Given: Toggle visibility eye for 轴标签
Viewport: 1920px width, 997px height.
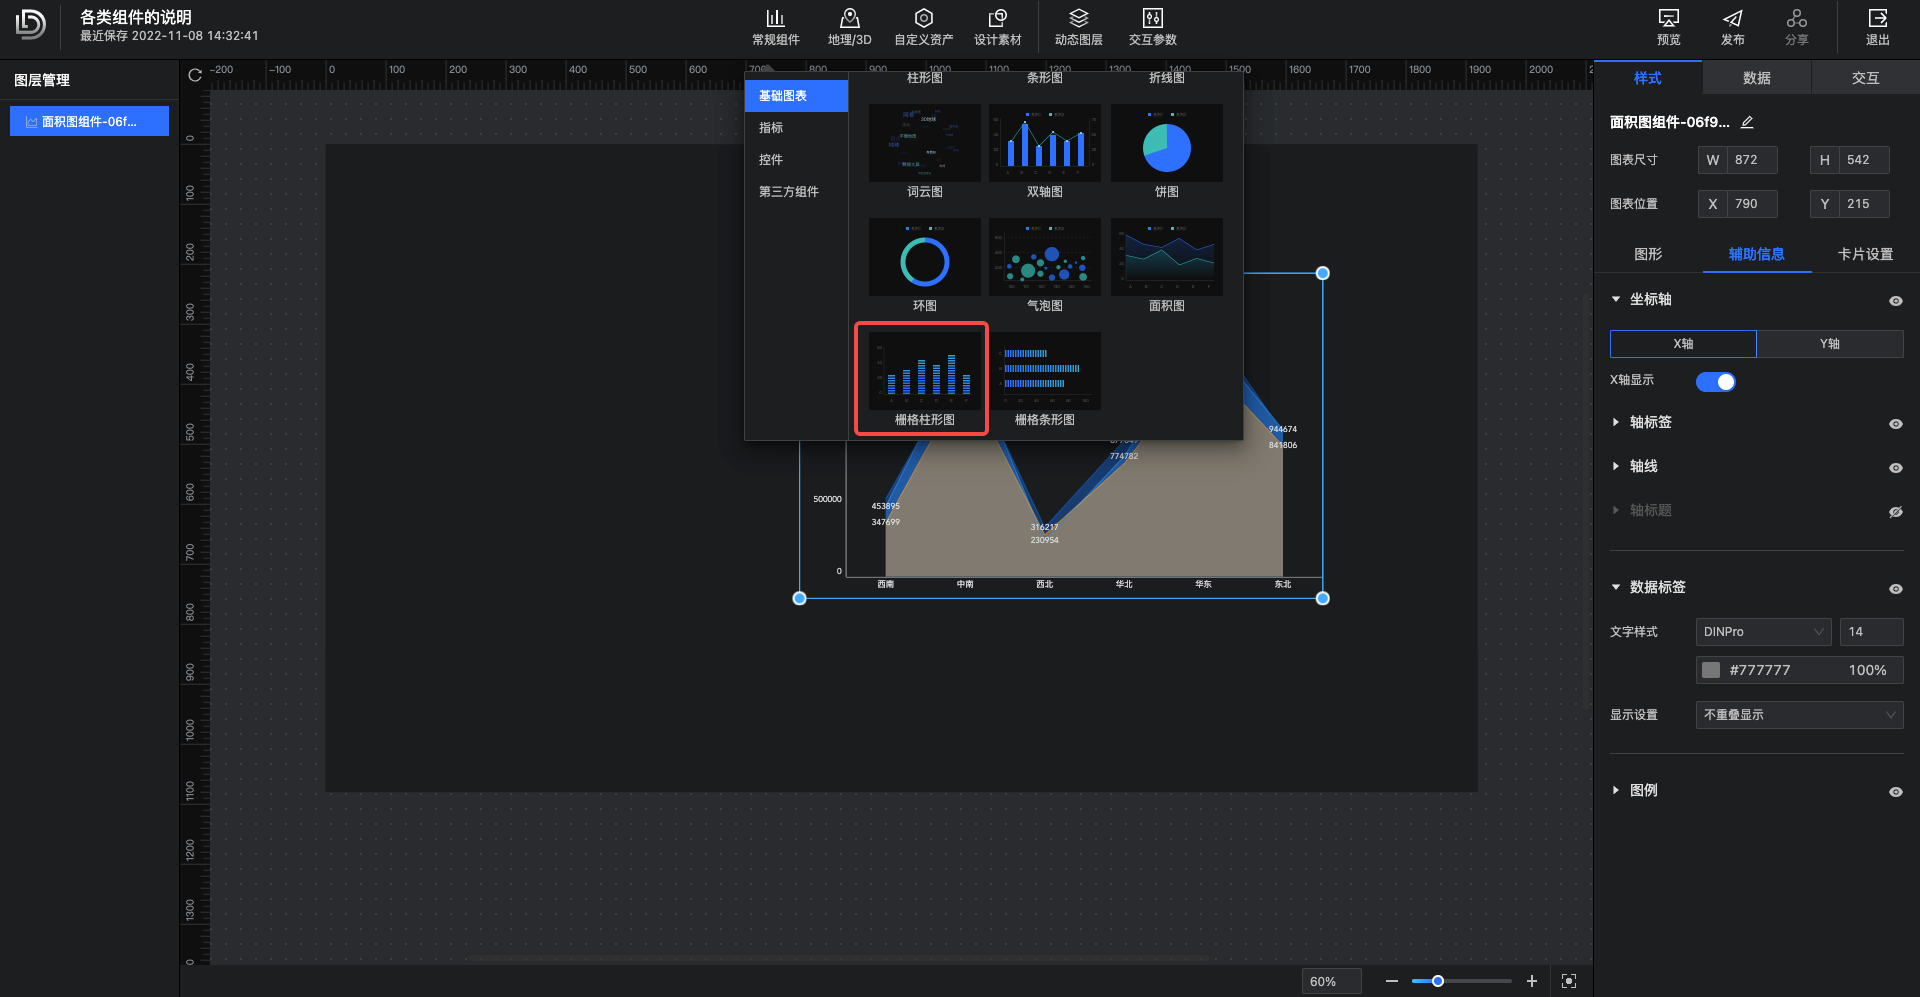Looking at the screenshot, I should click(x=1895, y=423).
